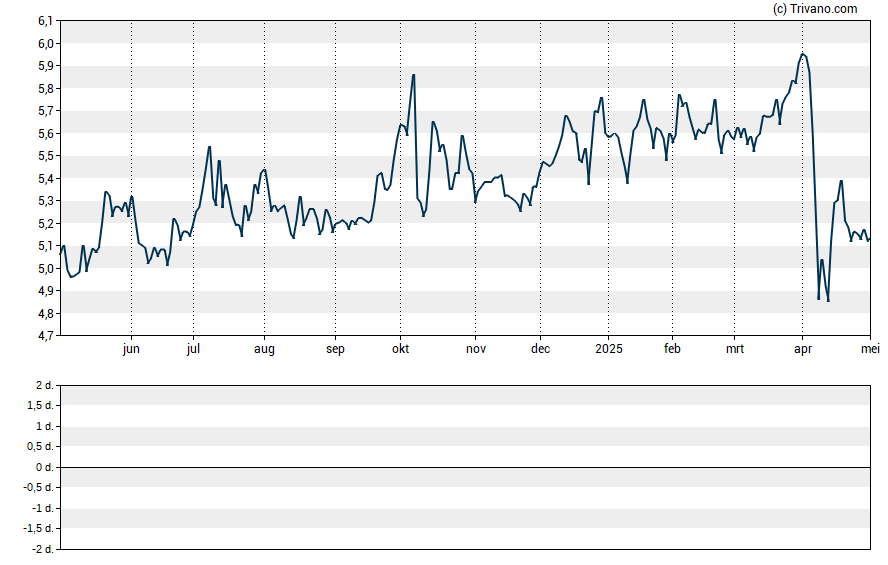Image resolution: width=888 pixels, height=565 pixels.
Task: Click the 5,9 price axis label
Action: 45,66
